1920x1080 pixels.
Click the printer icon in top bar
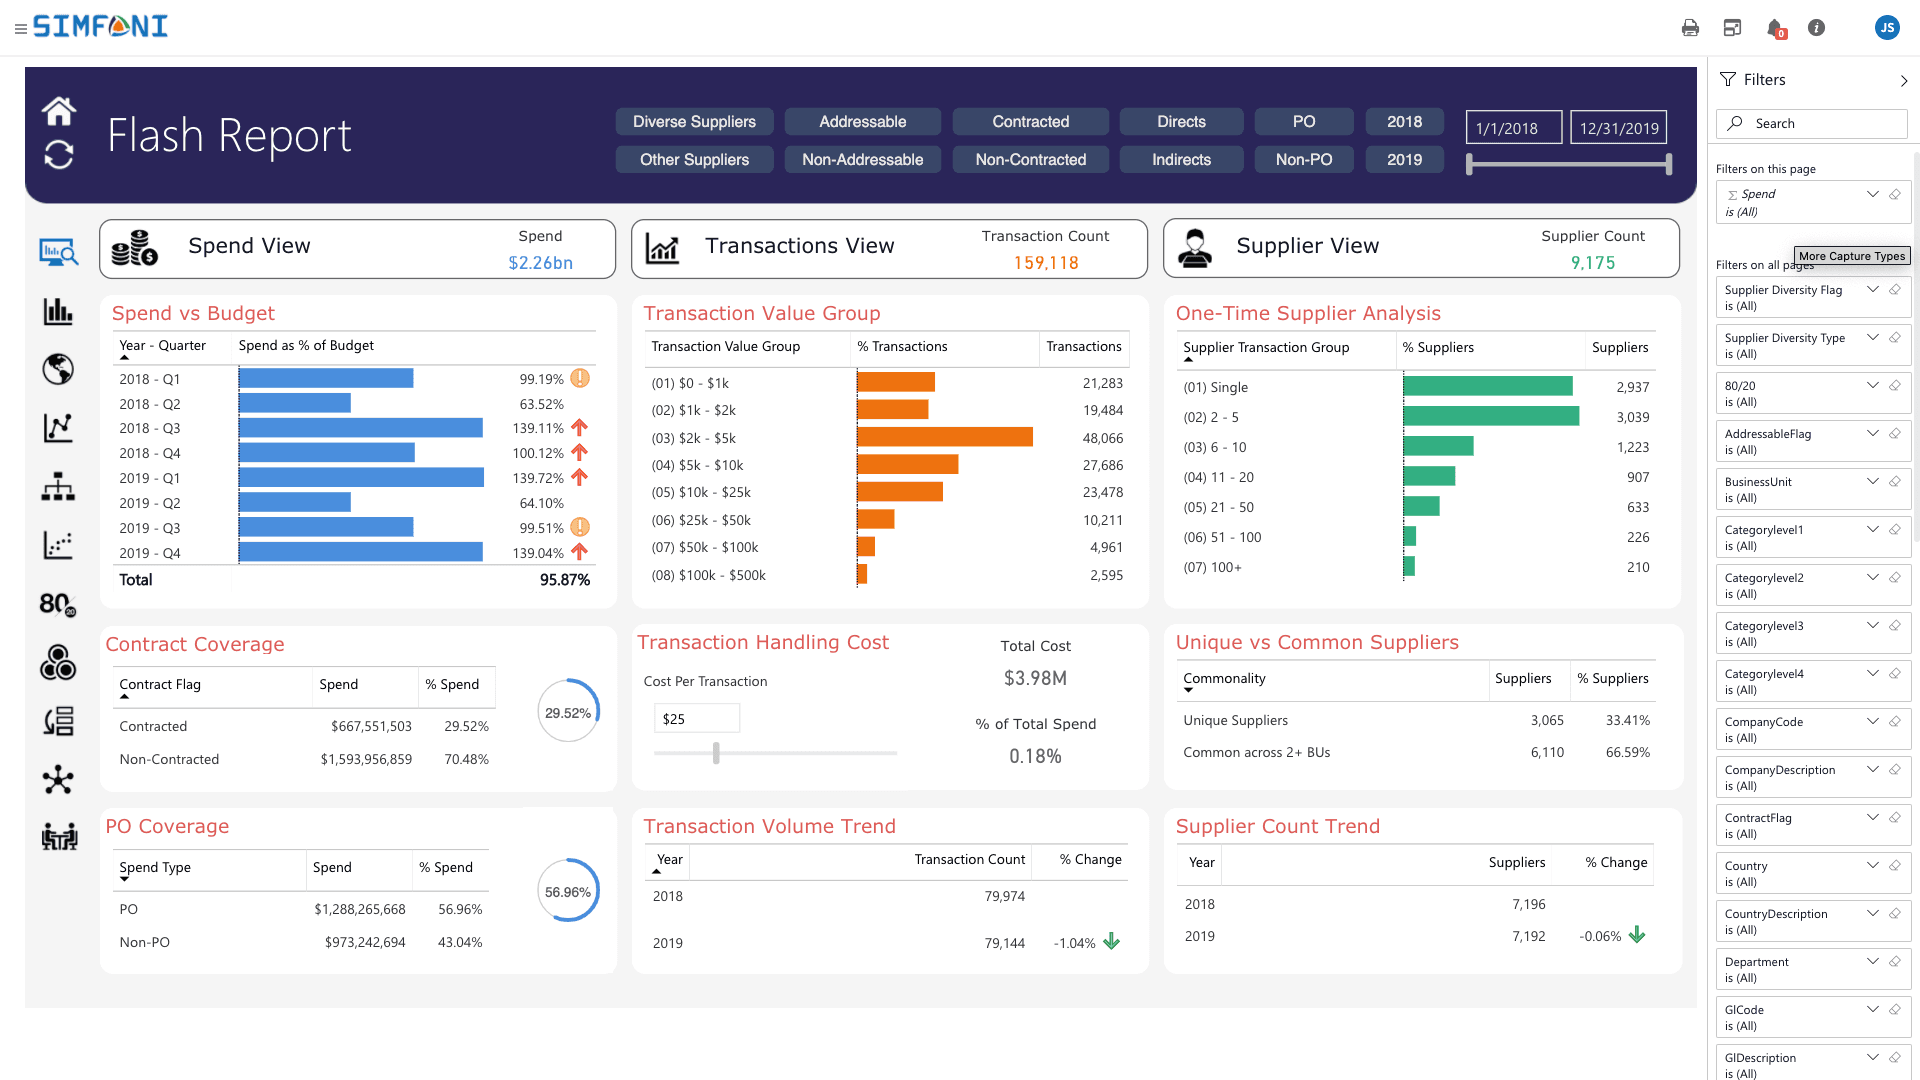coord(1690,28)
